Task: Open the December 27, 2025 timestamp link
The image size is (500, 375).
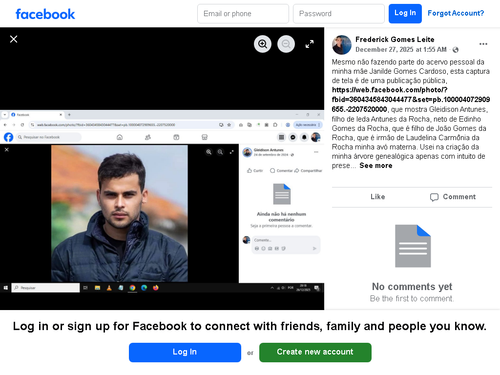Action: click(401, 50)
